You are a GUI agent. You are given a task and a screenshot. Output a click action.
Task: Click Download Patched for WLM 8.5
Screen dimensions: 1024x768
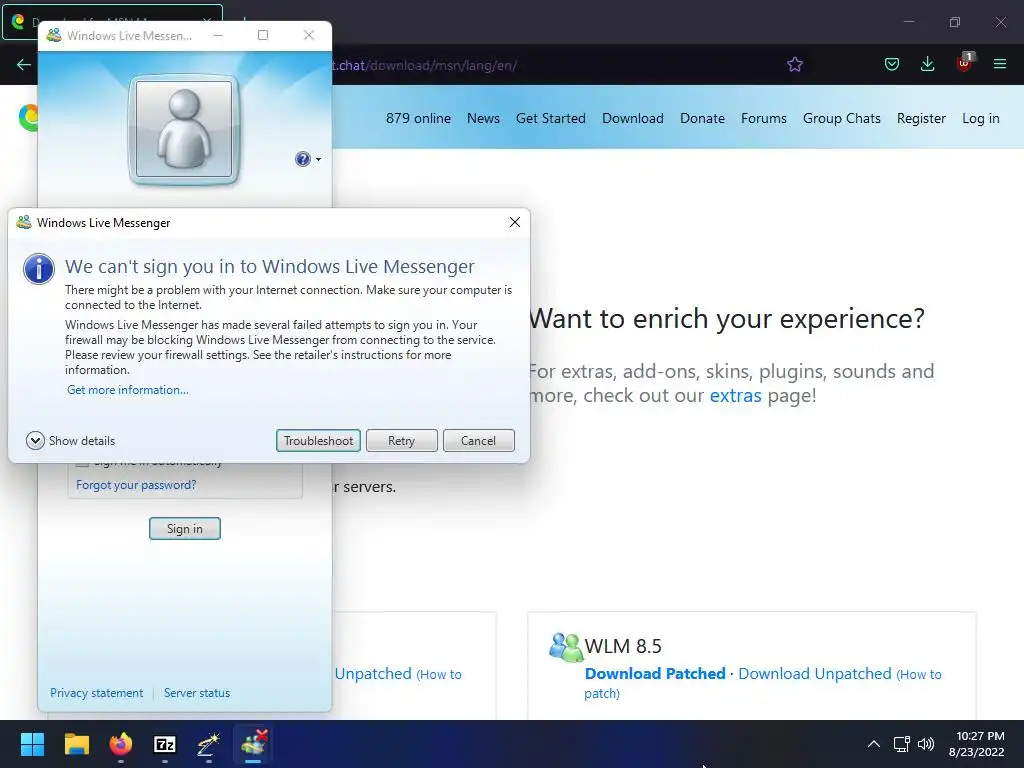[x=655, y=673]
